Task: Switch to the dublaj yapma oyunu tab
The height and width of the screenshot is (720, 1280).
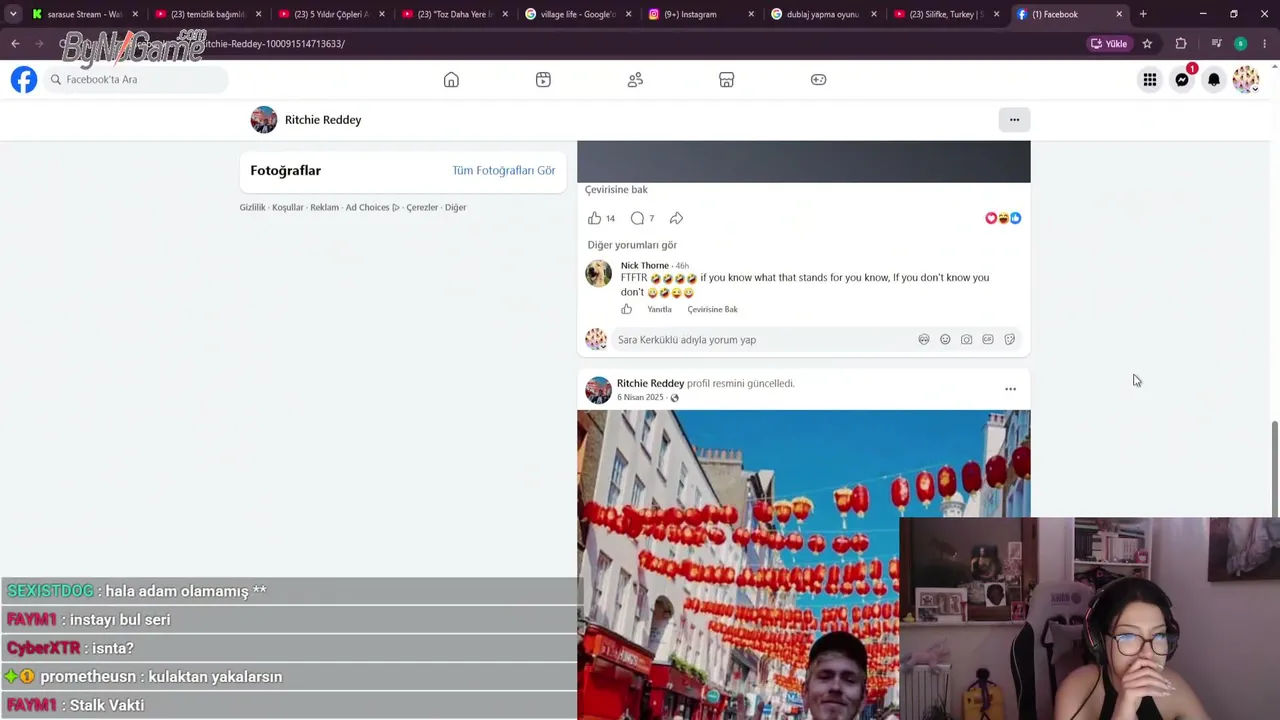Action: 823,14
